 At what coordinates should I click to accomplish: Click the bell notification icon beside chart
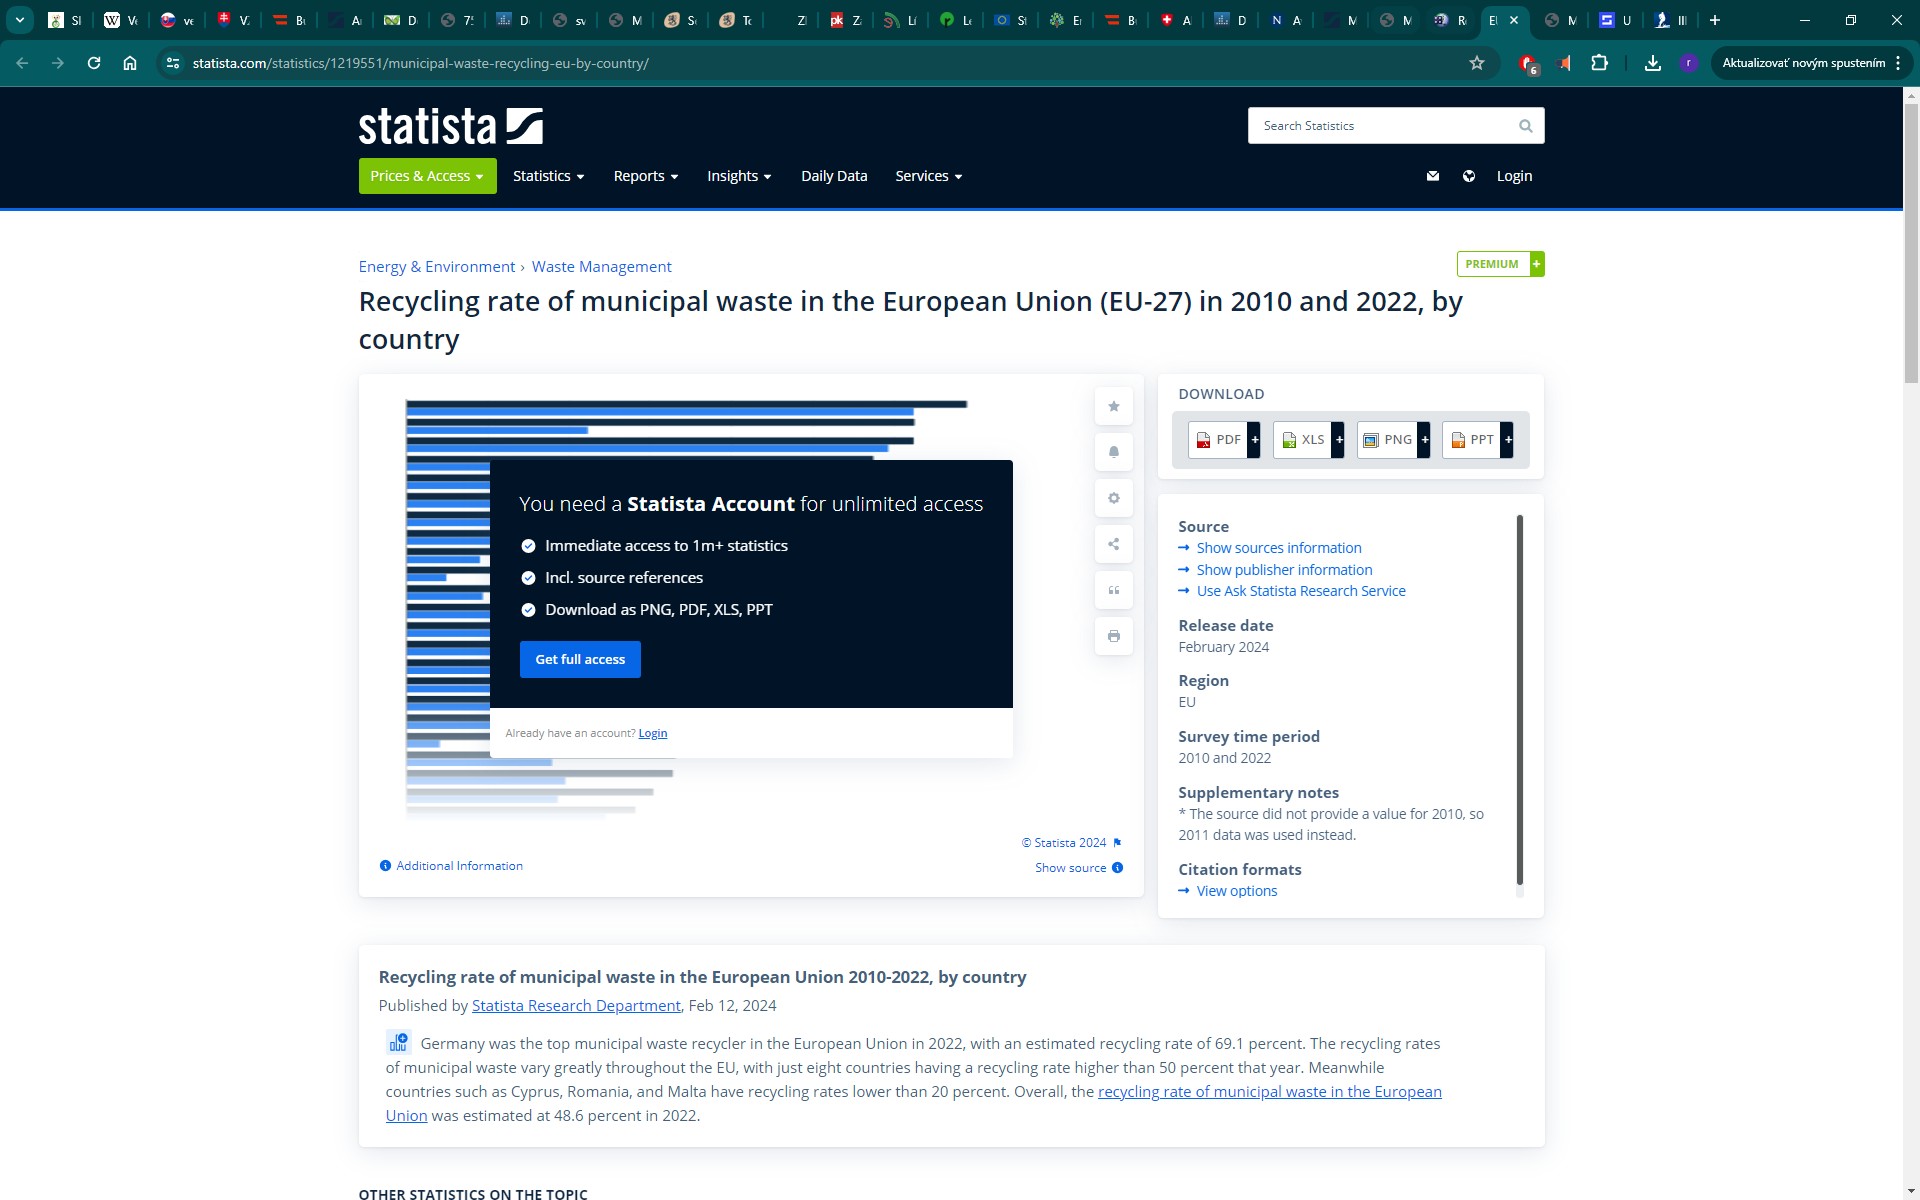(x=1114, y=452)
